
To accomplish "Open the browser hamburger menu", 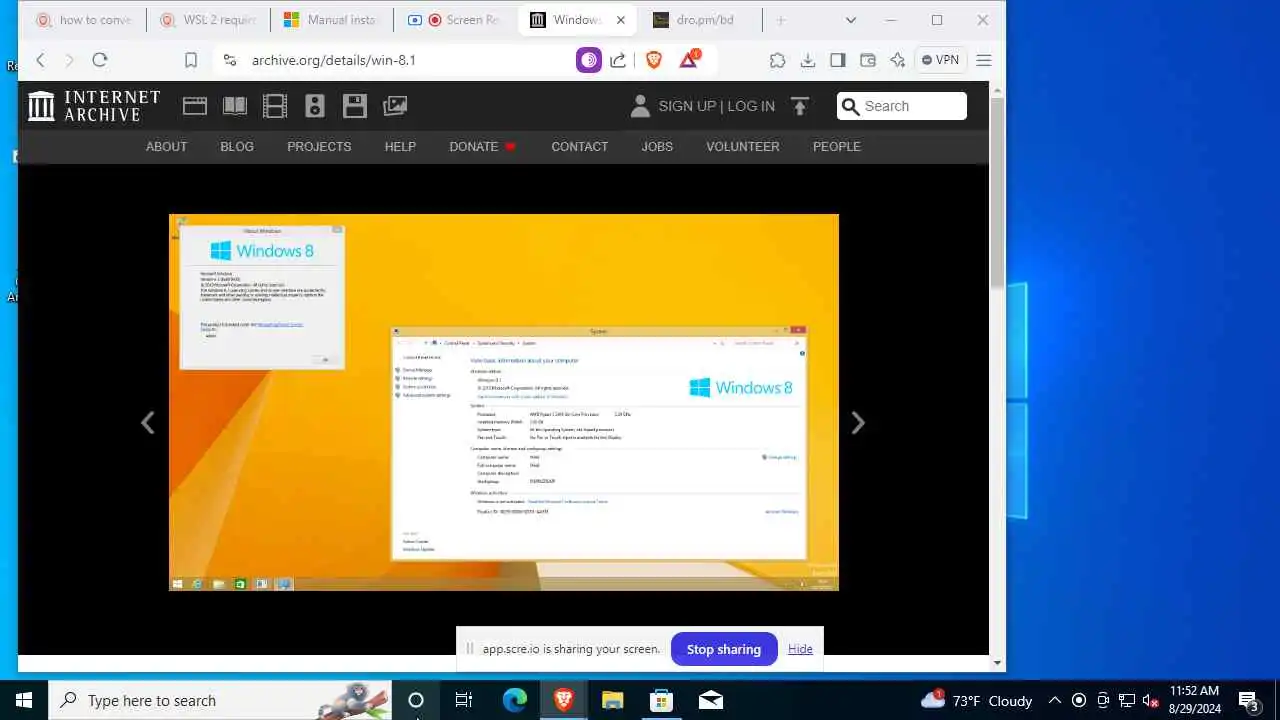I will pos(984,60).
